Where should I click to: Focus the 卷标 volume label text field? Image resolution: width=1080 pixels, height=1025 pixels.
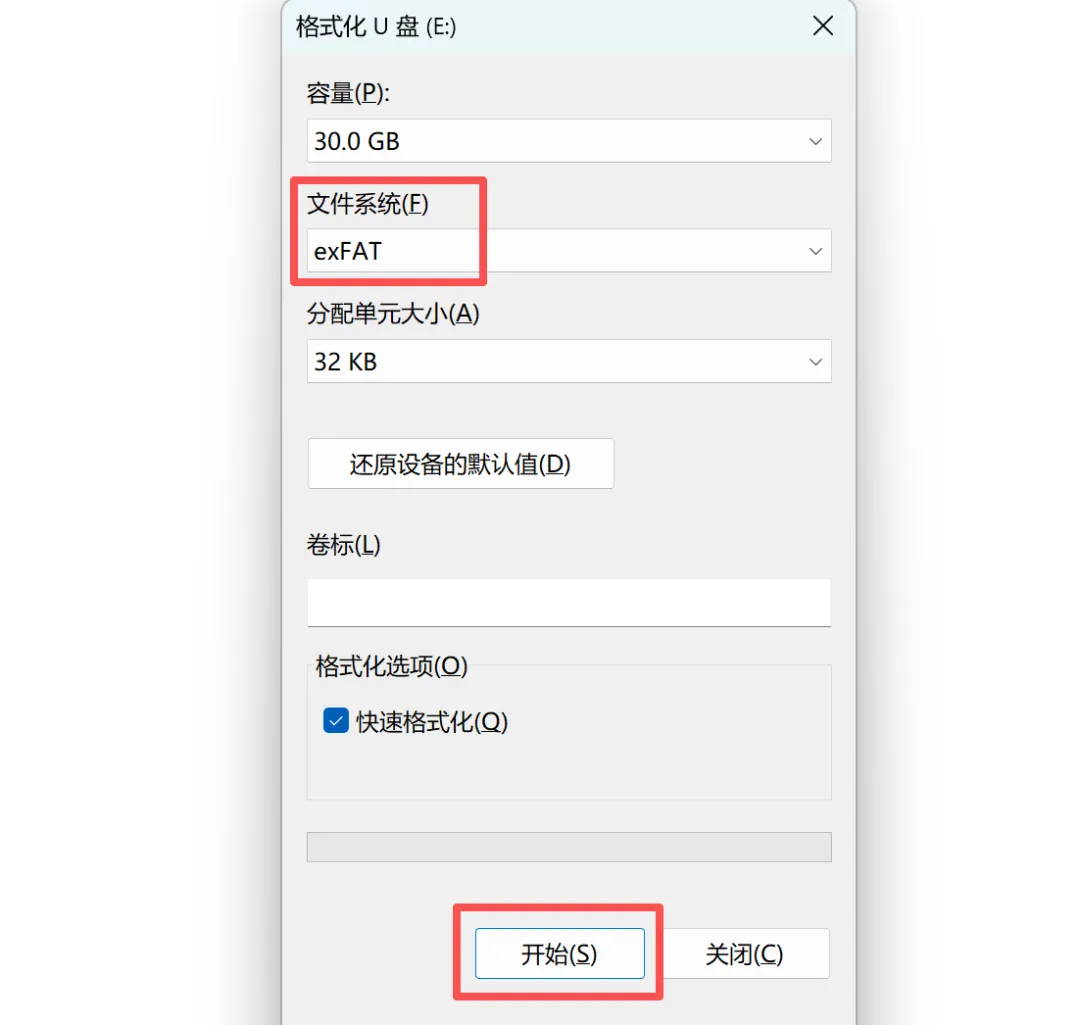(x=569, y=603)
